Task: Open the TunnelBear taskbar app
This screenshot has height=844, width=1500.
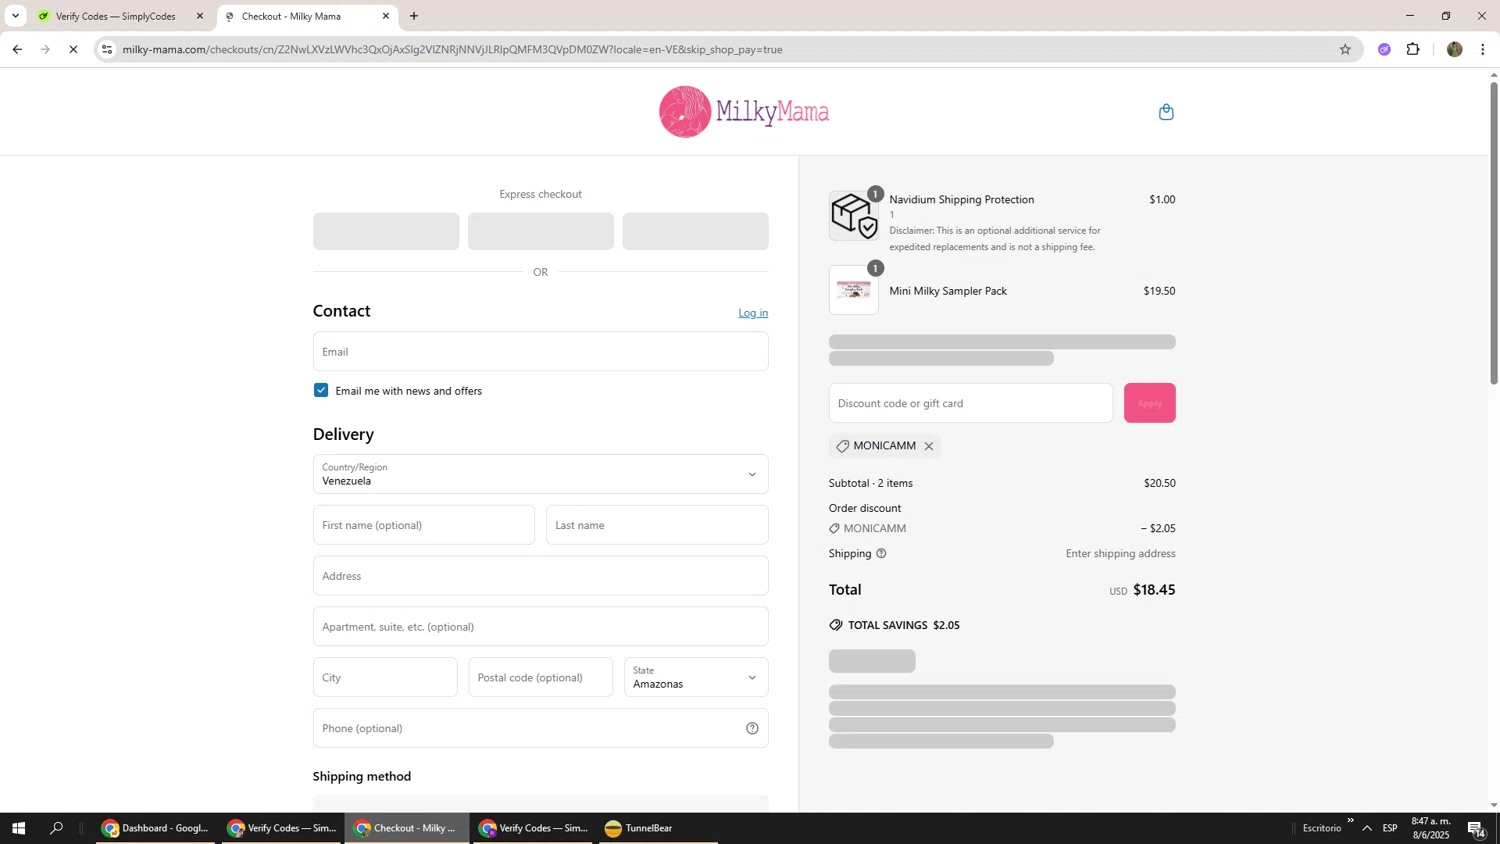Action: pos(658,828)
